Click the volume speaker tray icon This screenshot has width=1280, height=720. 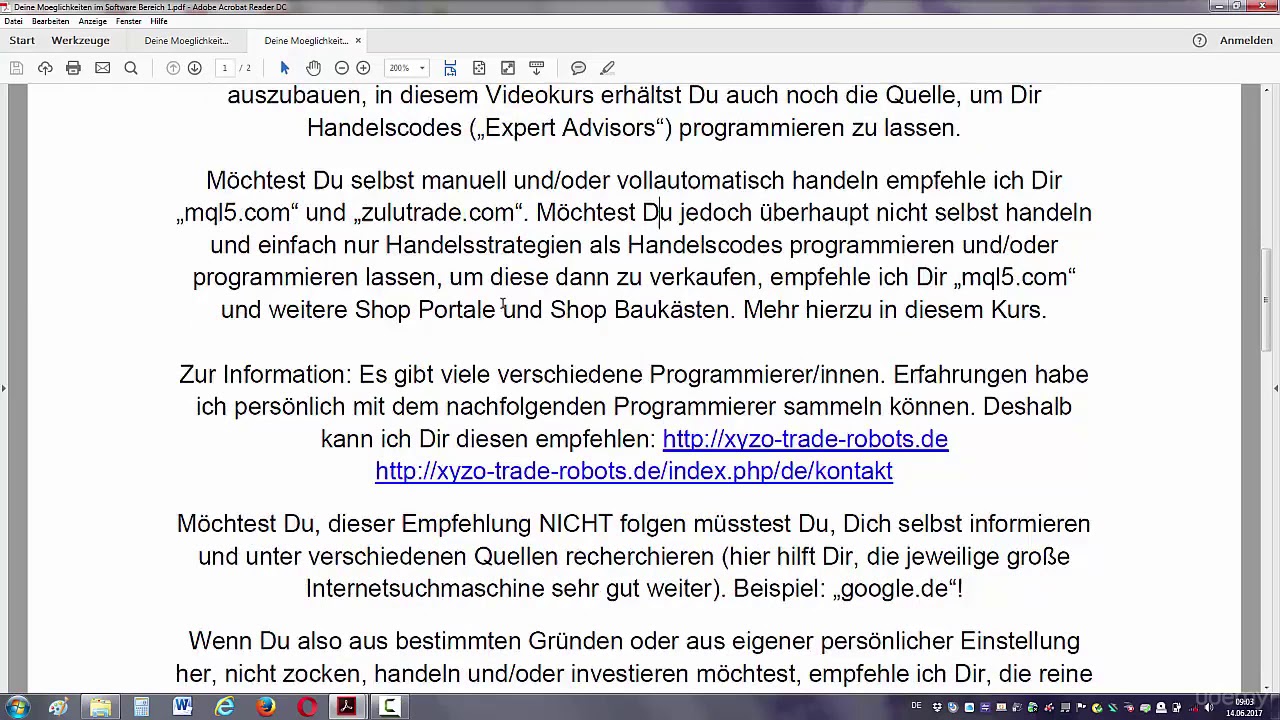click(x=1209, y=707)
